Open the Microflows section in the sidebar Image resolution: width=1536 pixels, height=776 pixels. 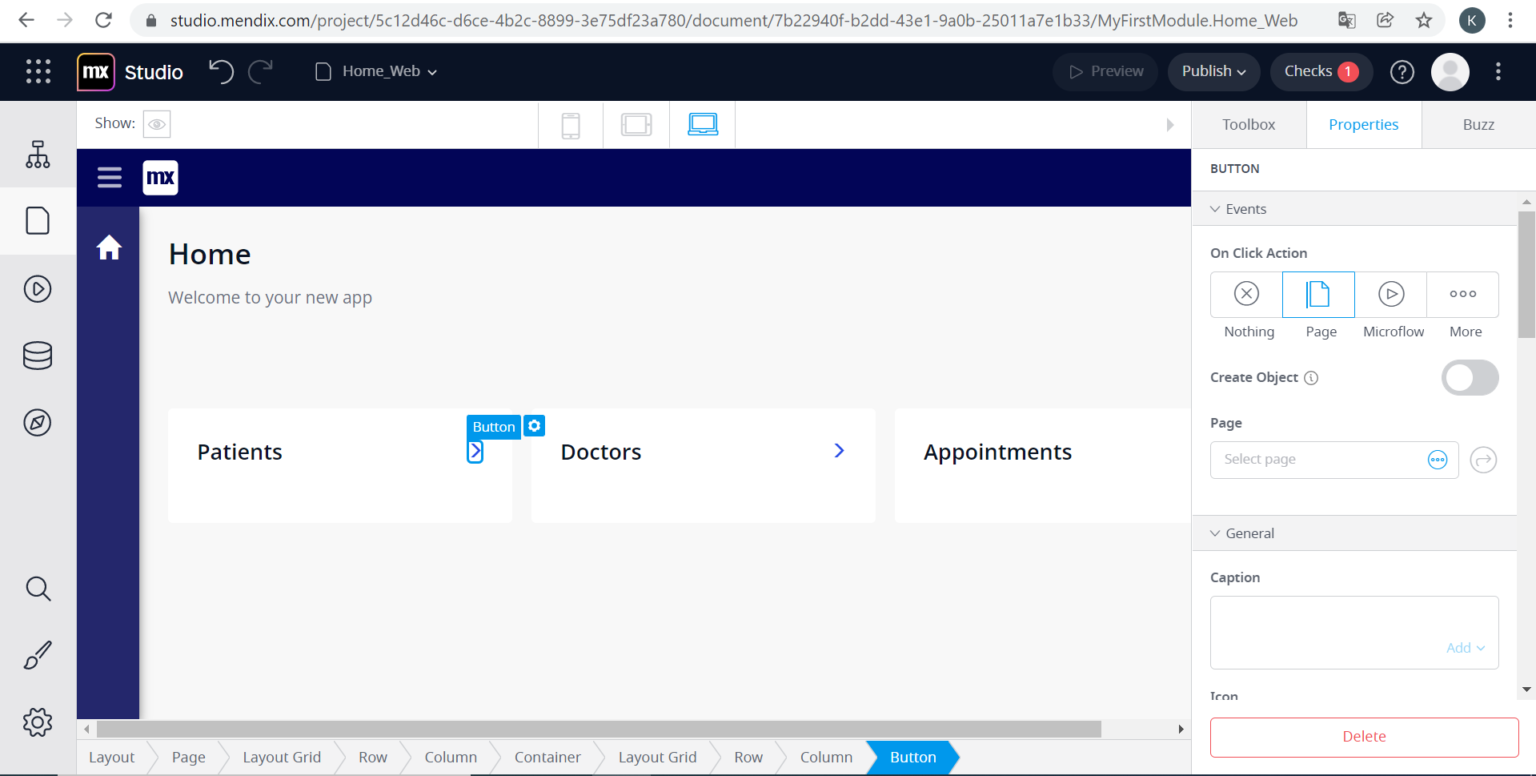[37, 288]
